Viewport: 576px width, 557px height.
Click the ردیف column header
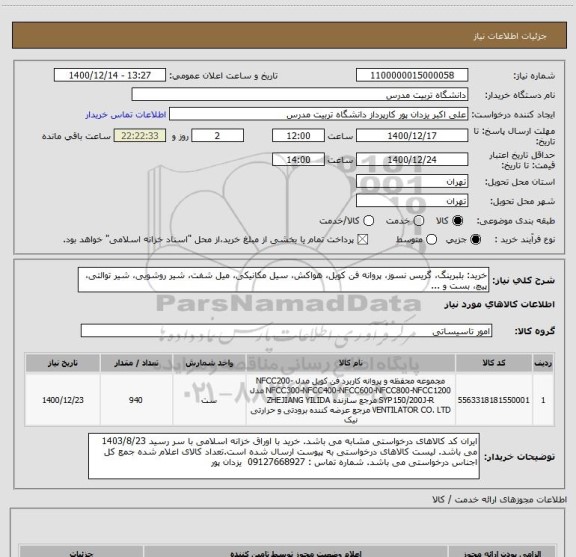point(543,363)
